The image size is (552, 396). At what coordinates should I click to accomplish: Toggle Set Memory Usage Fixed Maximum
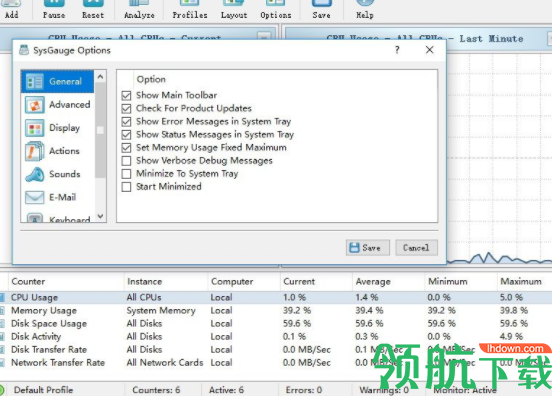coord(126,147)
